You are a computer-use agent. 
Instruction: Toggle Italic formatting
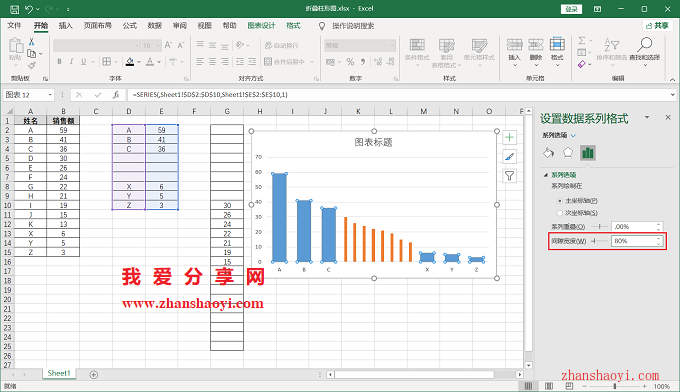71,62
